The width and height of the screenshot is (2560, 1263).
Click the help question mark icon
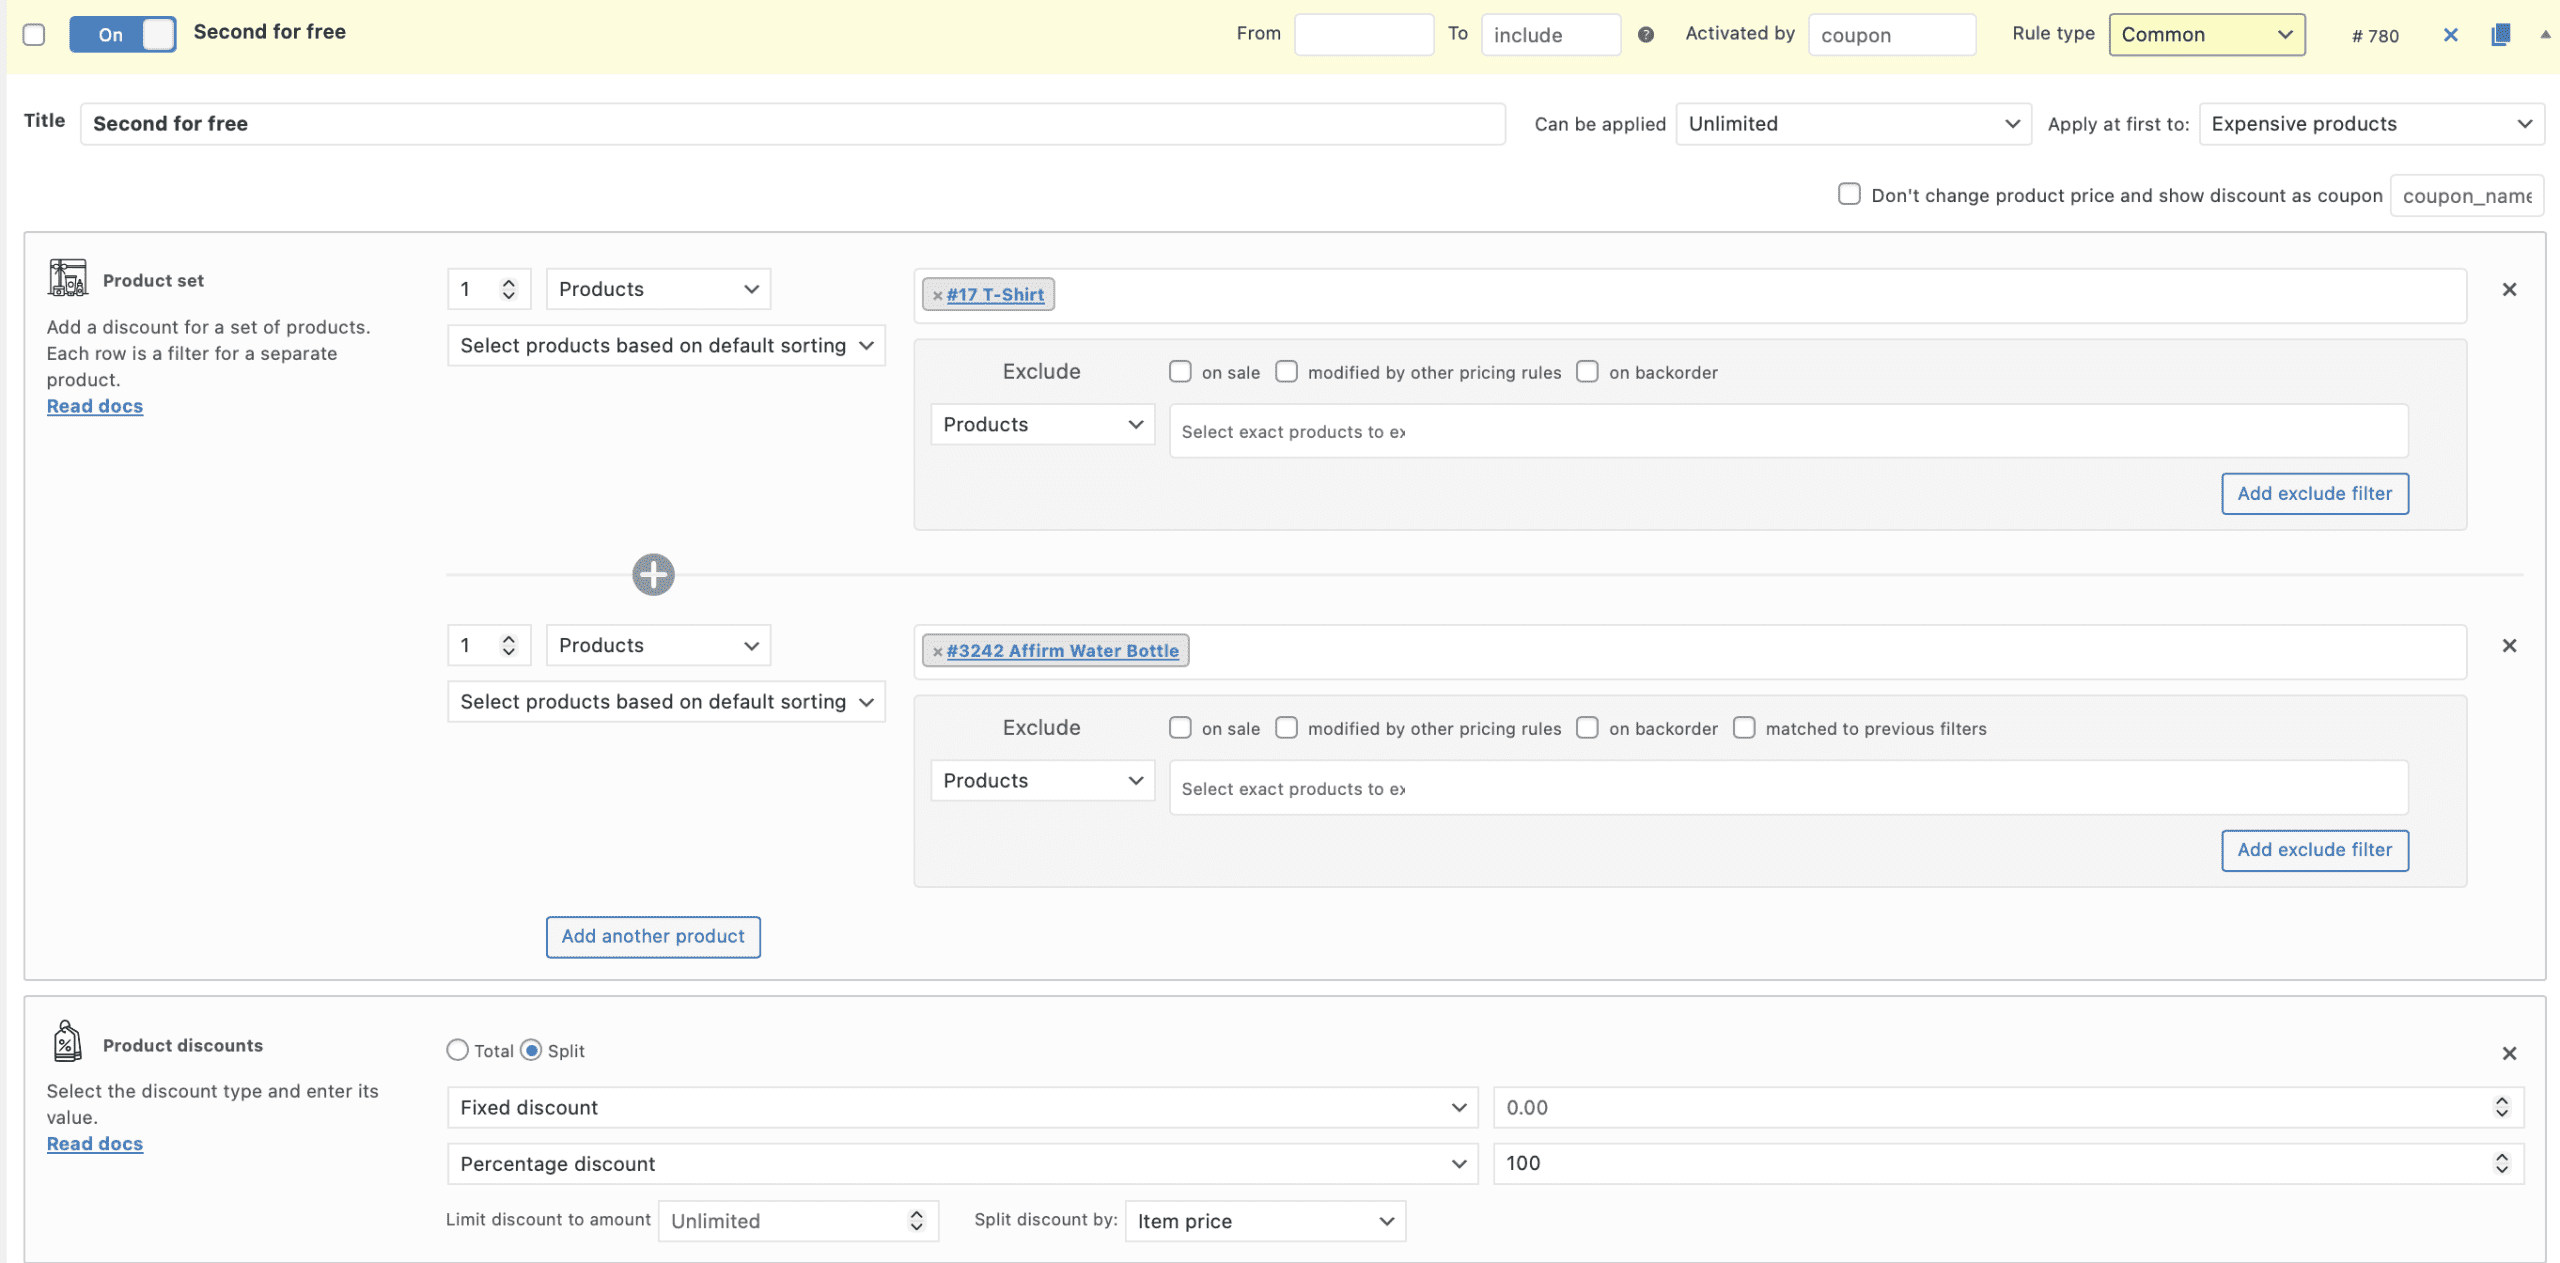(1645, 35)
